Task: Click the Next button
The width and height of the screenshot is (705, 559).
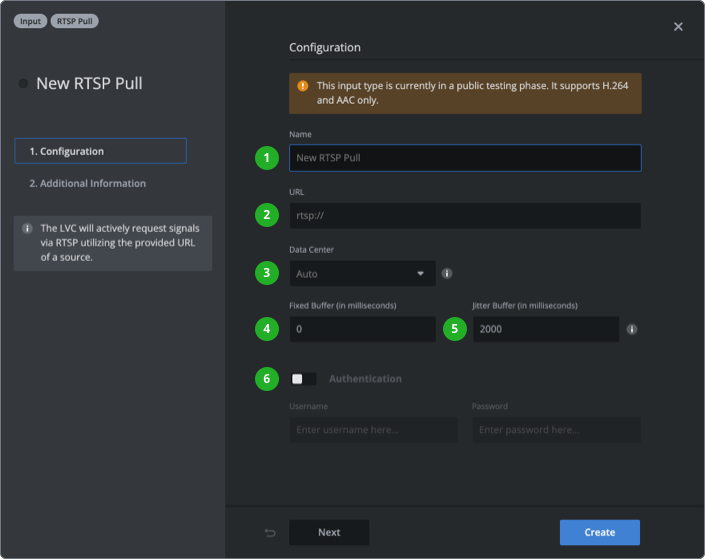Action: [329, 532]
